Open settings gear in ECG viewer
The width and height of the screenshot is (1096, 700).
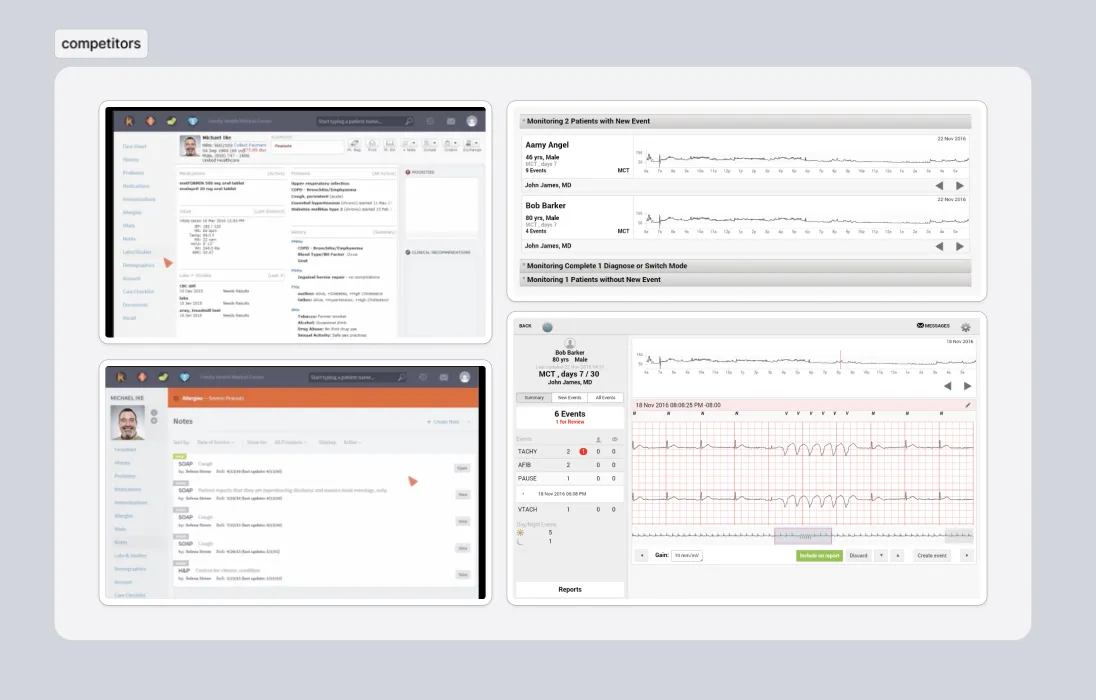click(965, 327)
